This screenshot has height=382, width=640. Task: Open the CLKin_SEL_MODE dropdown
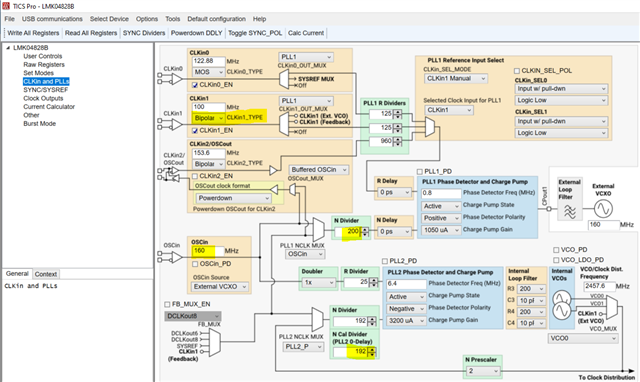coord(456,78)
